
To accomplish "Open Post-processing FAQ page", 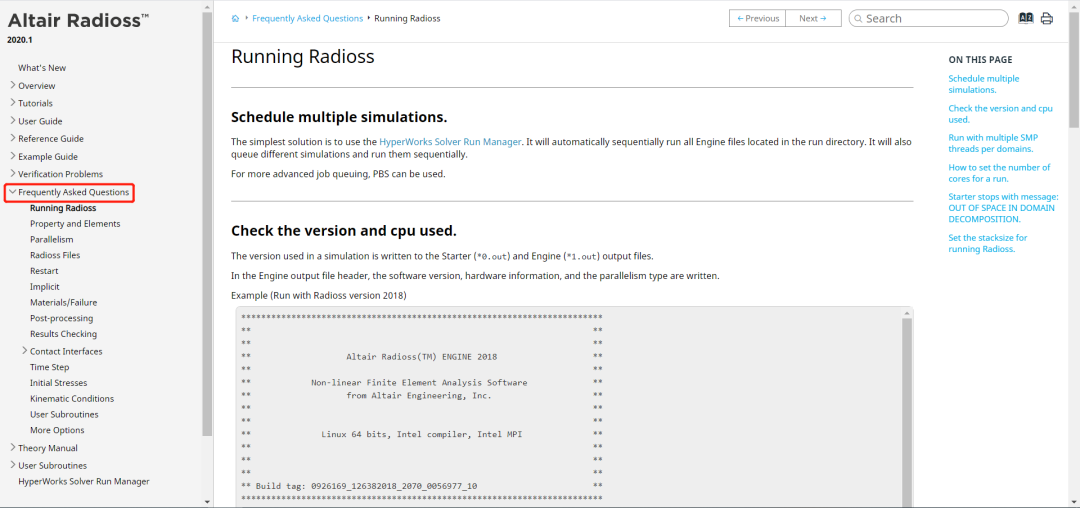I will [61, 318].
